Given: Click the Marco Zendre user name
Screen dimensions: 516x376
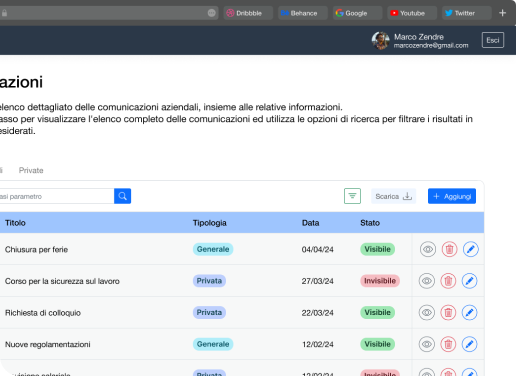Looking at the screenshot, I should tap(419, 37).
